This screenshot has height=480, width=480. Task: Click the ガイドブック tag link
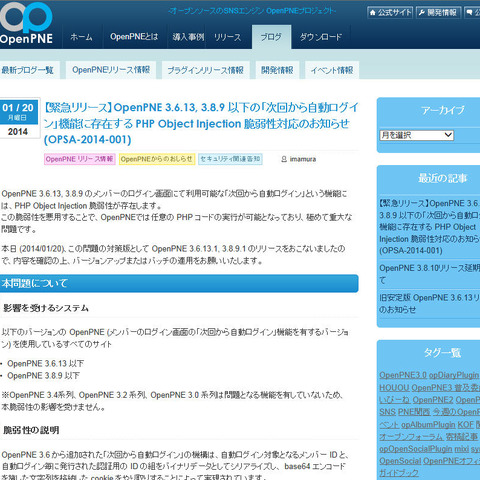pos(399,473)
